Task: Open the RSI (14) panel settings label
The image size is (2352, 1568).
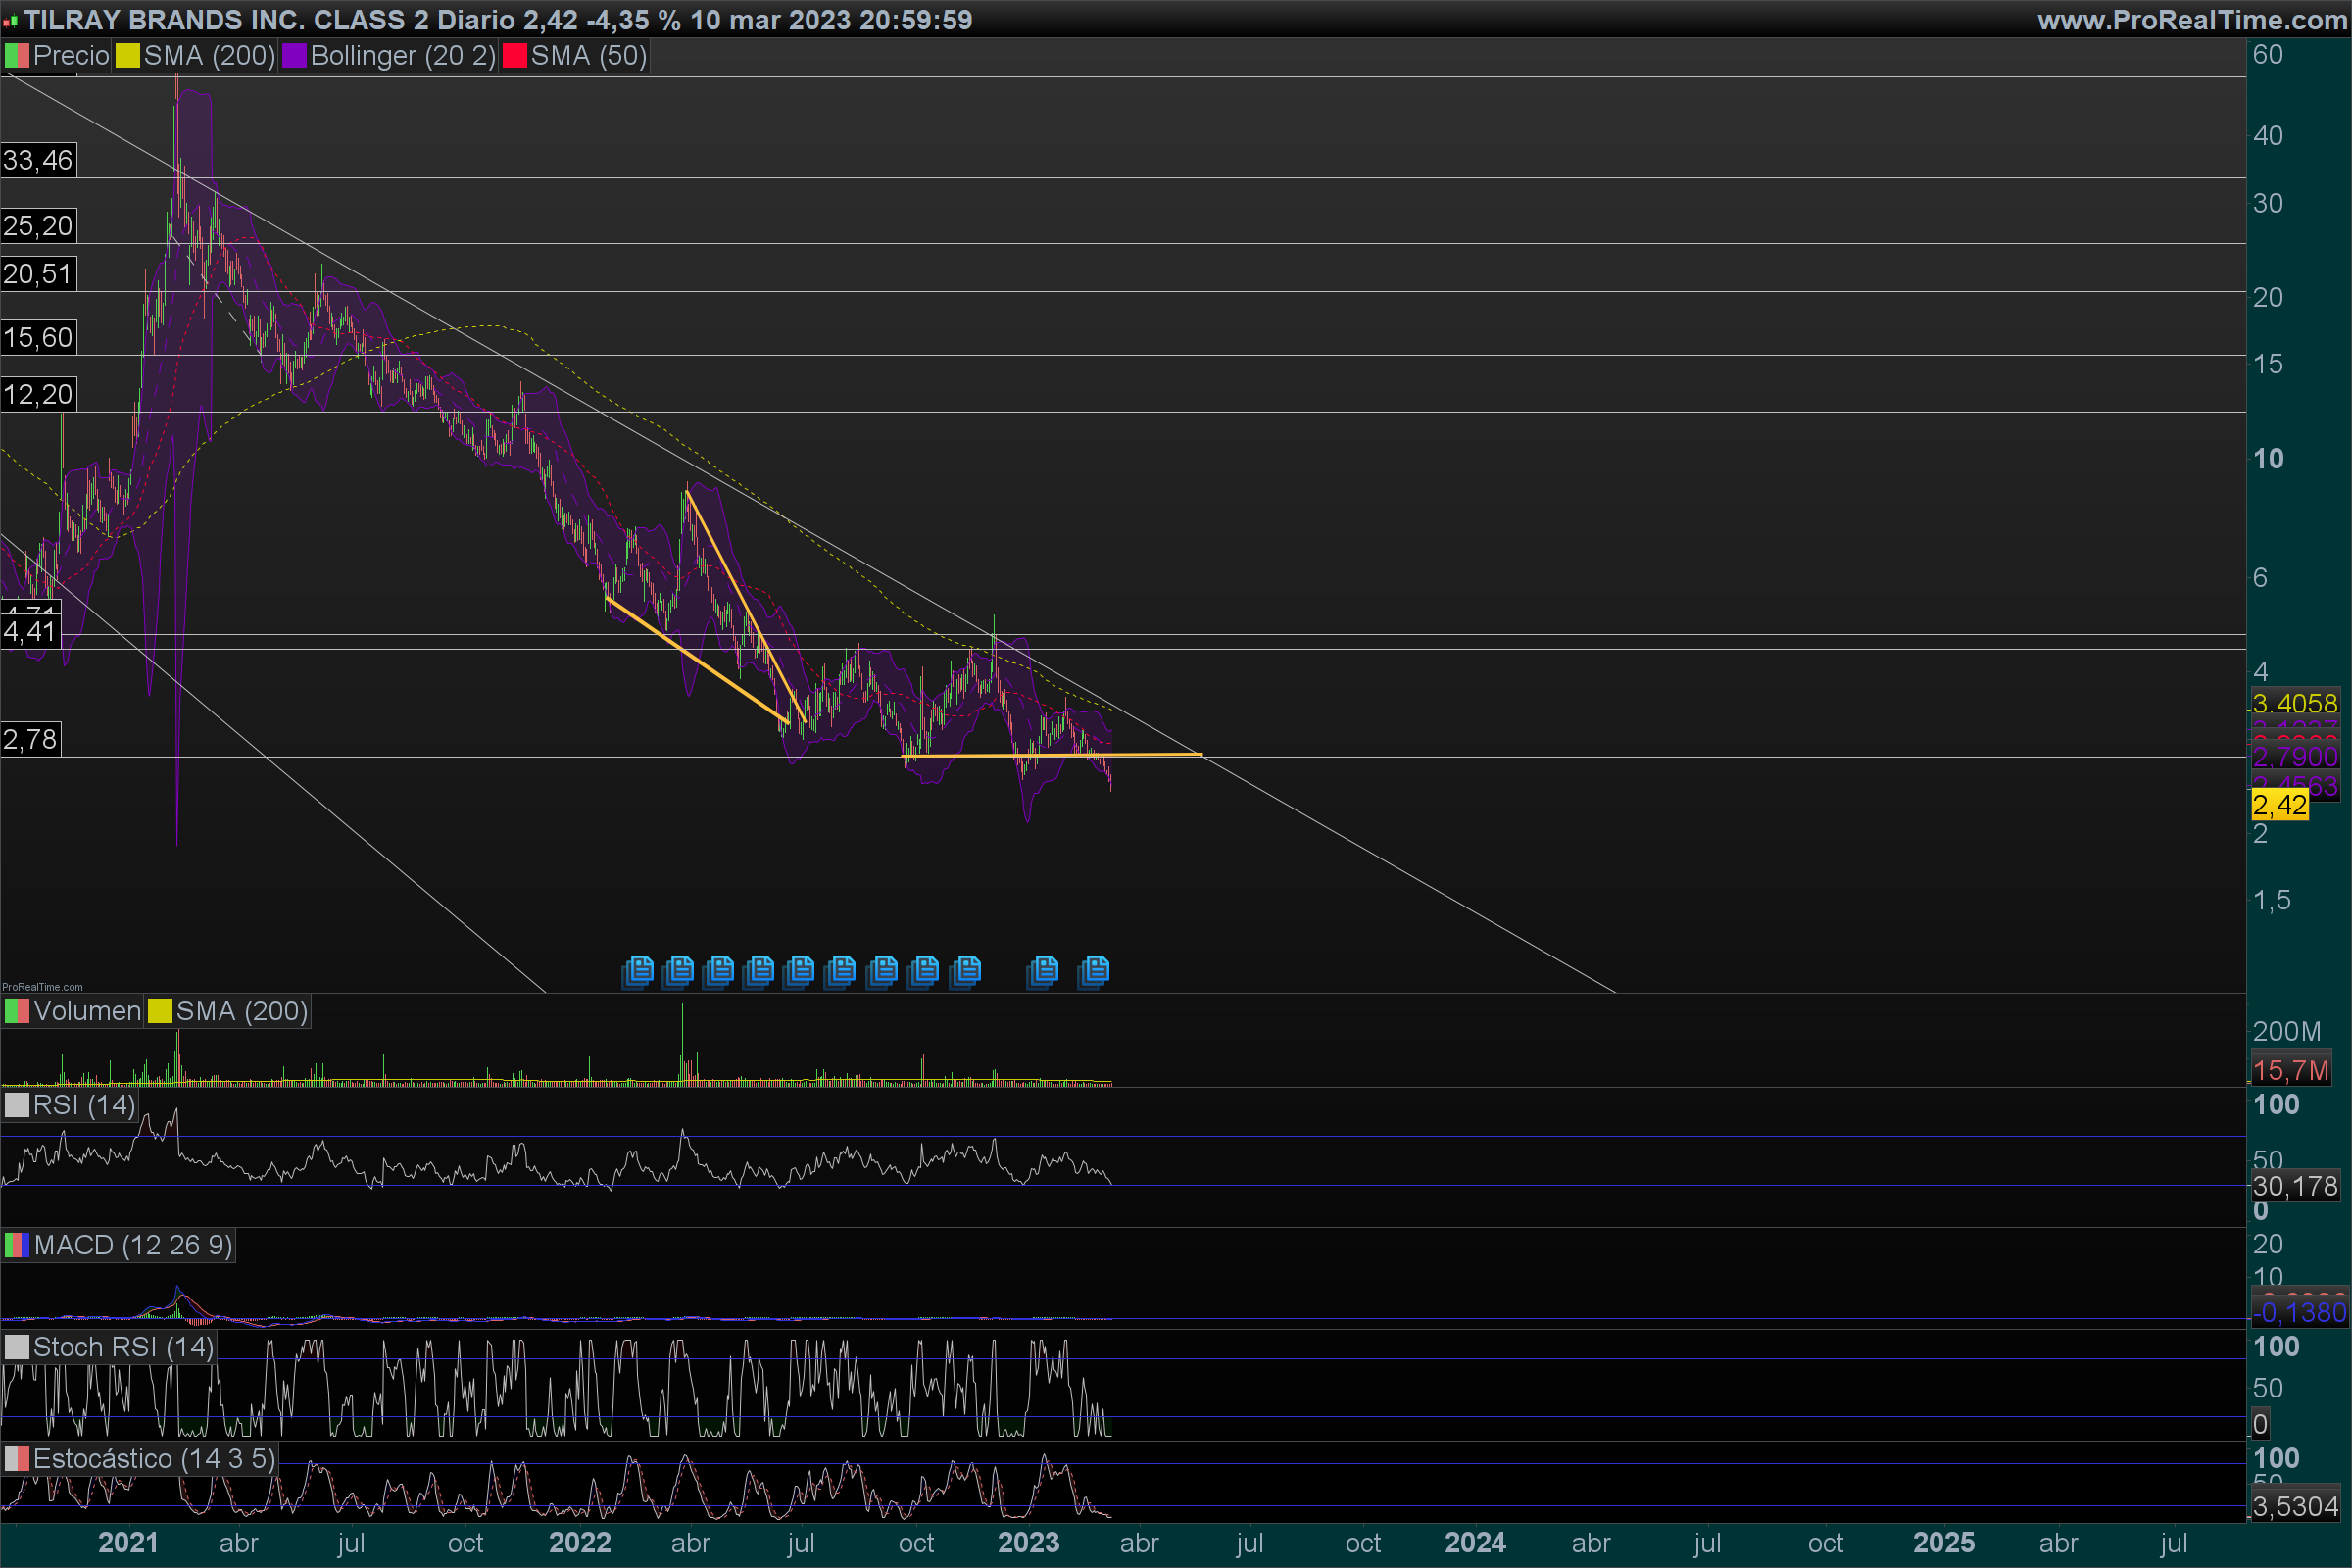Action: pos(83,1105)
